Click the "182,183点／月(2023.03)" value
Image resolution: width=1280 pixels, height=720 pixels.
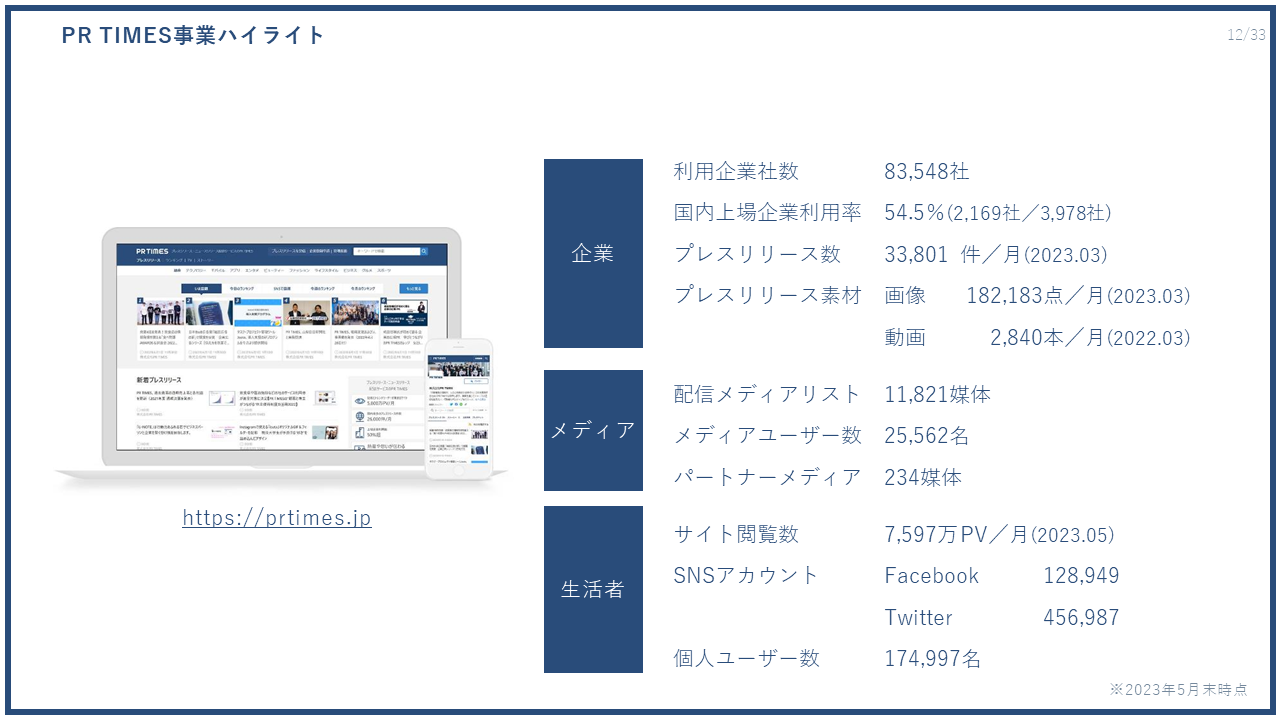click(1079, 296)
